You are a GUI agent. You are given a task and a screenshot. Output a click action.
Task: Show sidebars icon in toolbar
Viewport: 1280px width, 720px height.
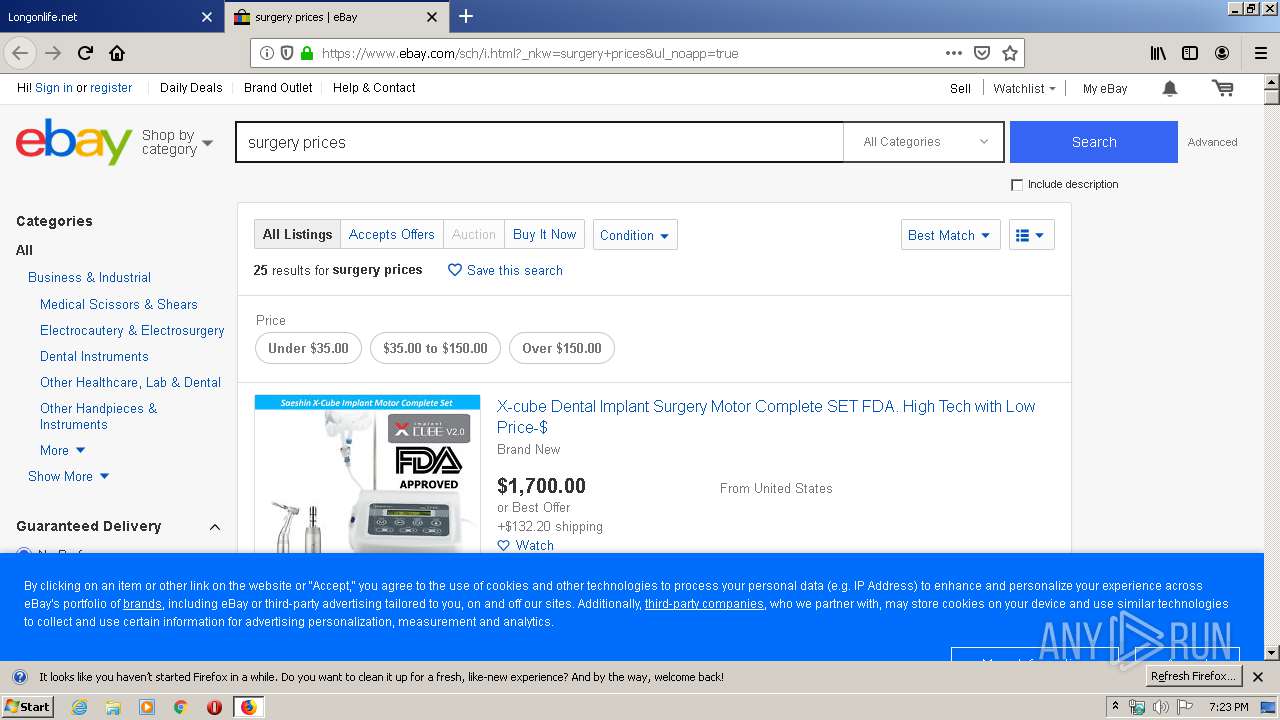(1190, 53)
